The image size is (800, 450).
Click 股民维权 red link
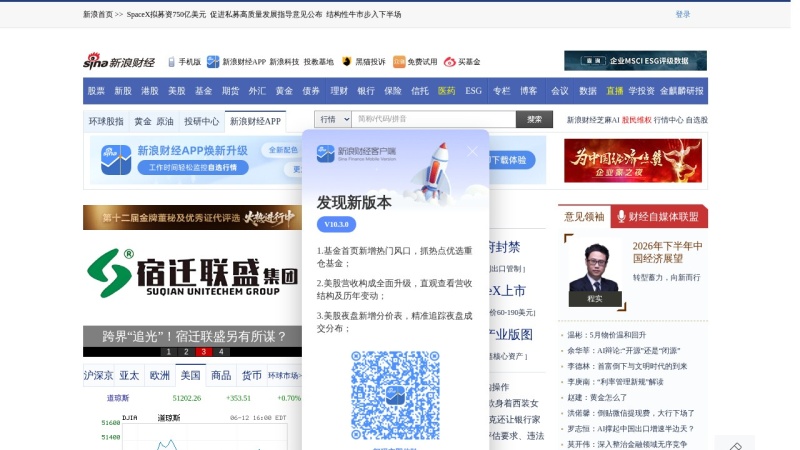tap(636, 120)
